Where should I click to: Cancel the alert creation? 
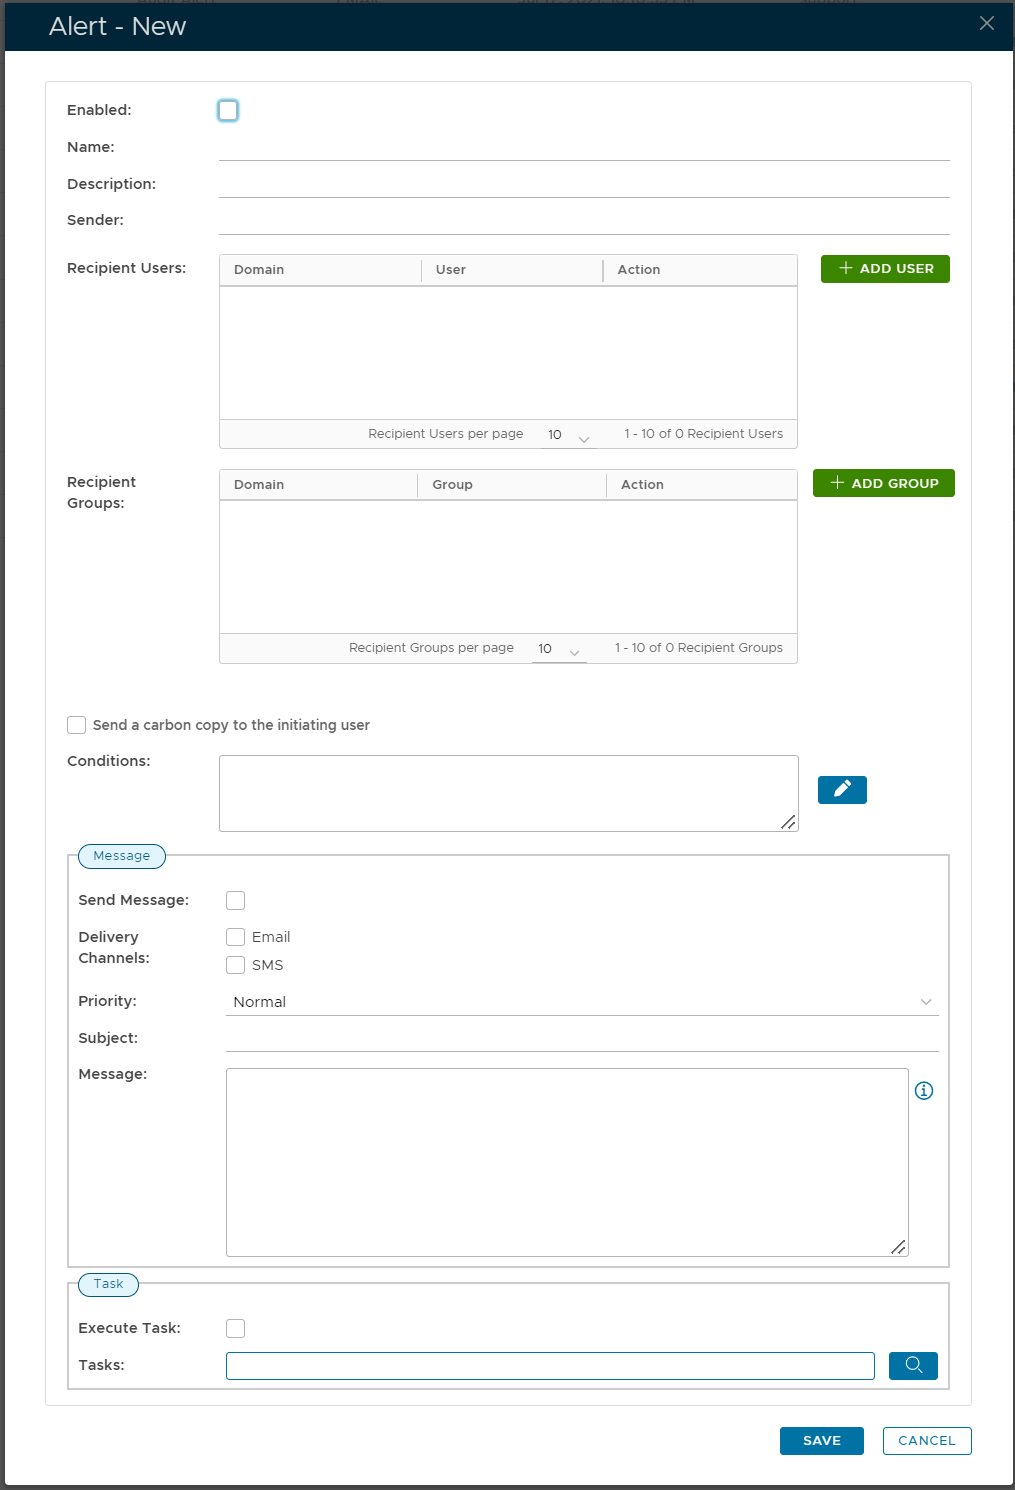click(927, 1441)
